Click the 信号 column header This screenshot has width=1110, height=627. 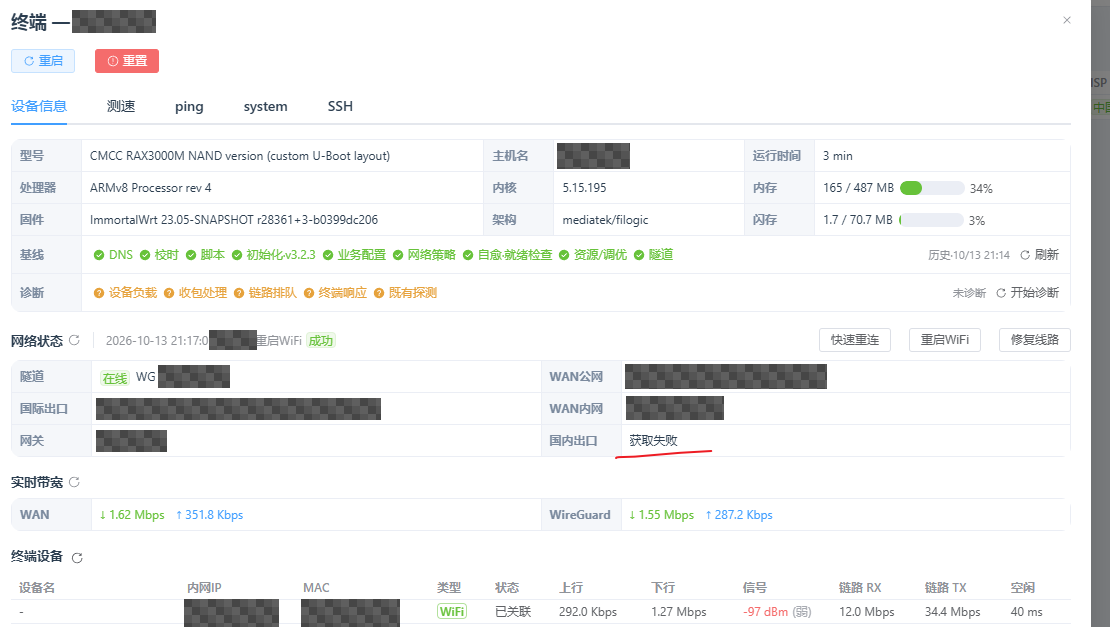click(x=755, y=587)
